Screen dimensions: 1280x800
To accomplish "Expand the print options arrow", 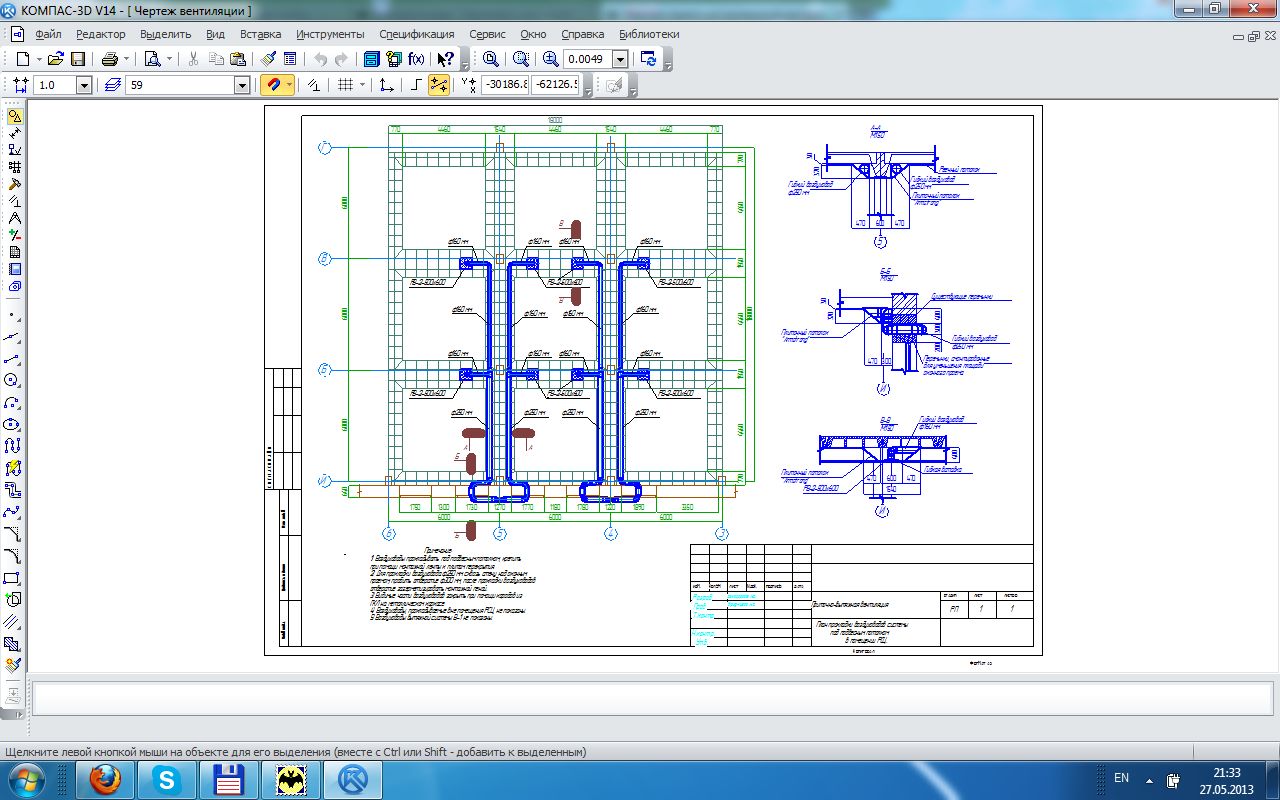I will coord(126,59).
